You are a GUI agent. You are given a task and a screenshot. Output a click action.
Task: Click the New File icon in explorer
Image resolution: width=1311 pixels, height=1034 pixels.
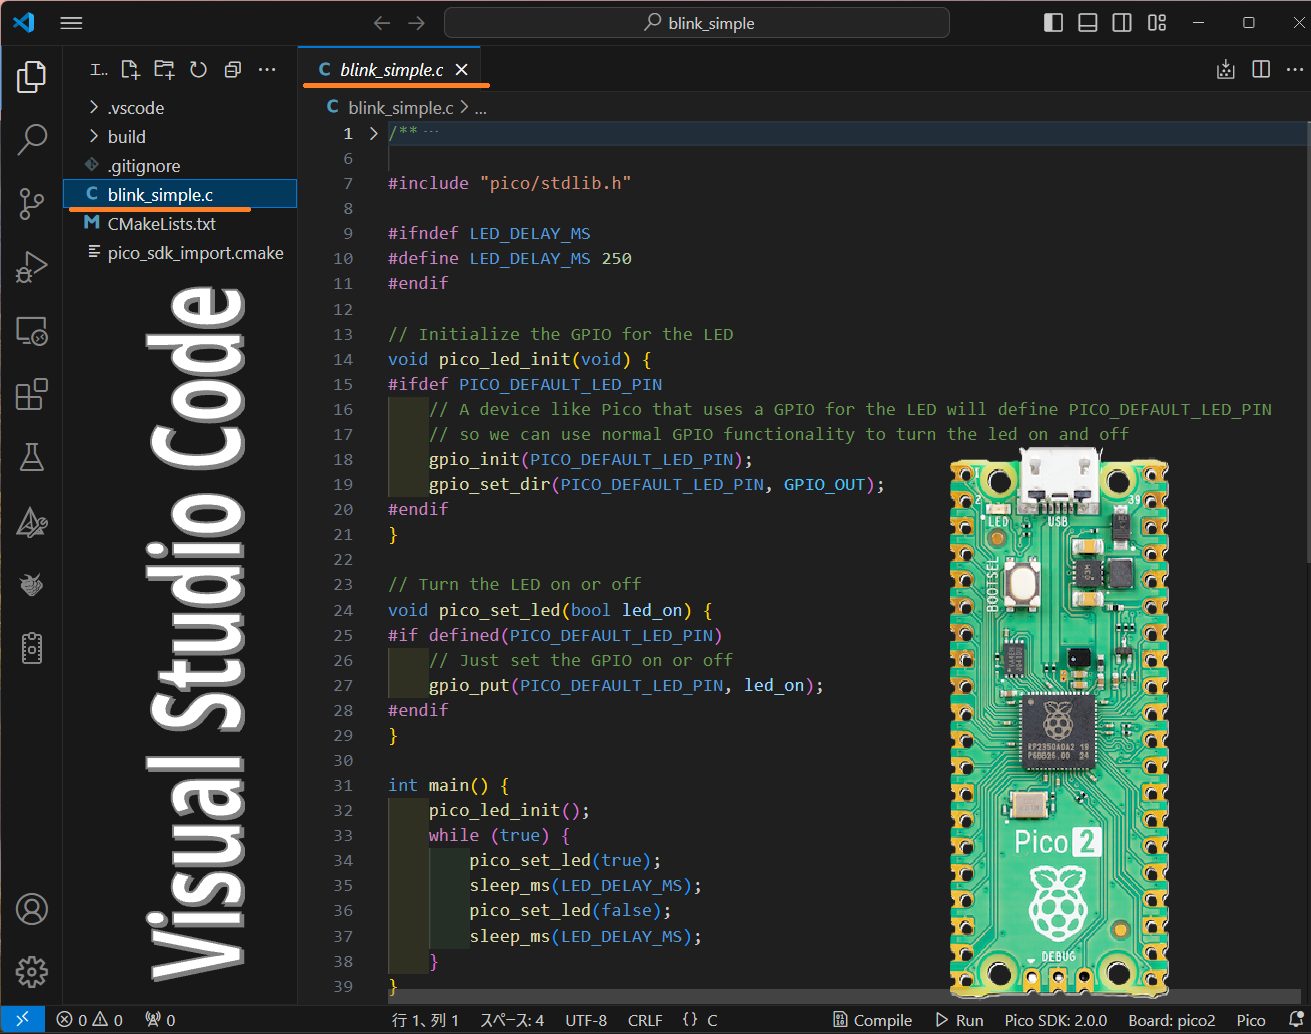coord(130,70)
